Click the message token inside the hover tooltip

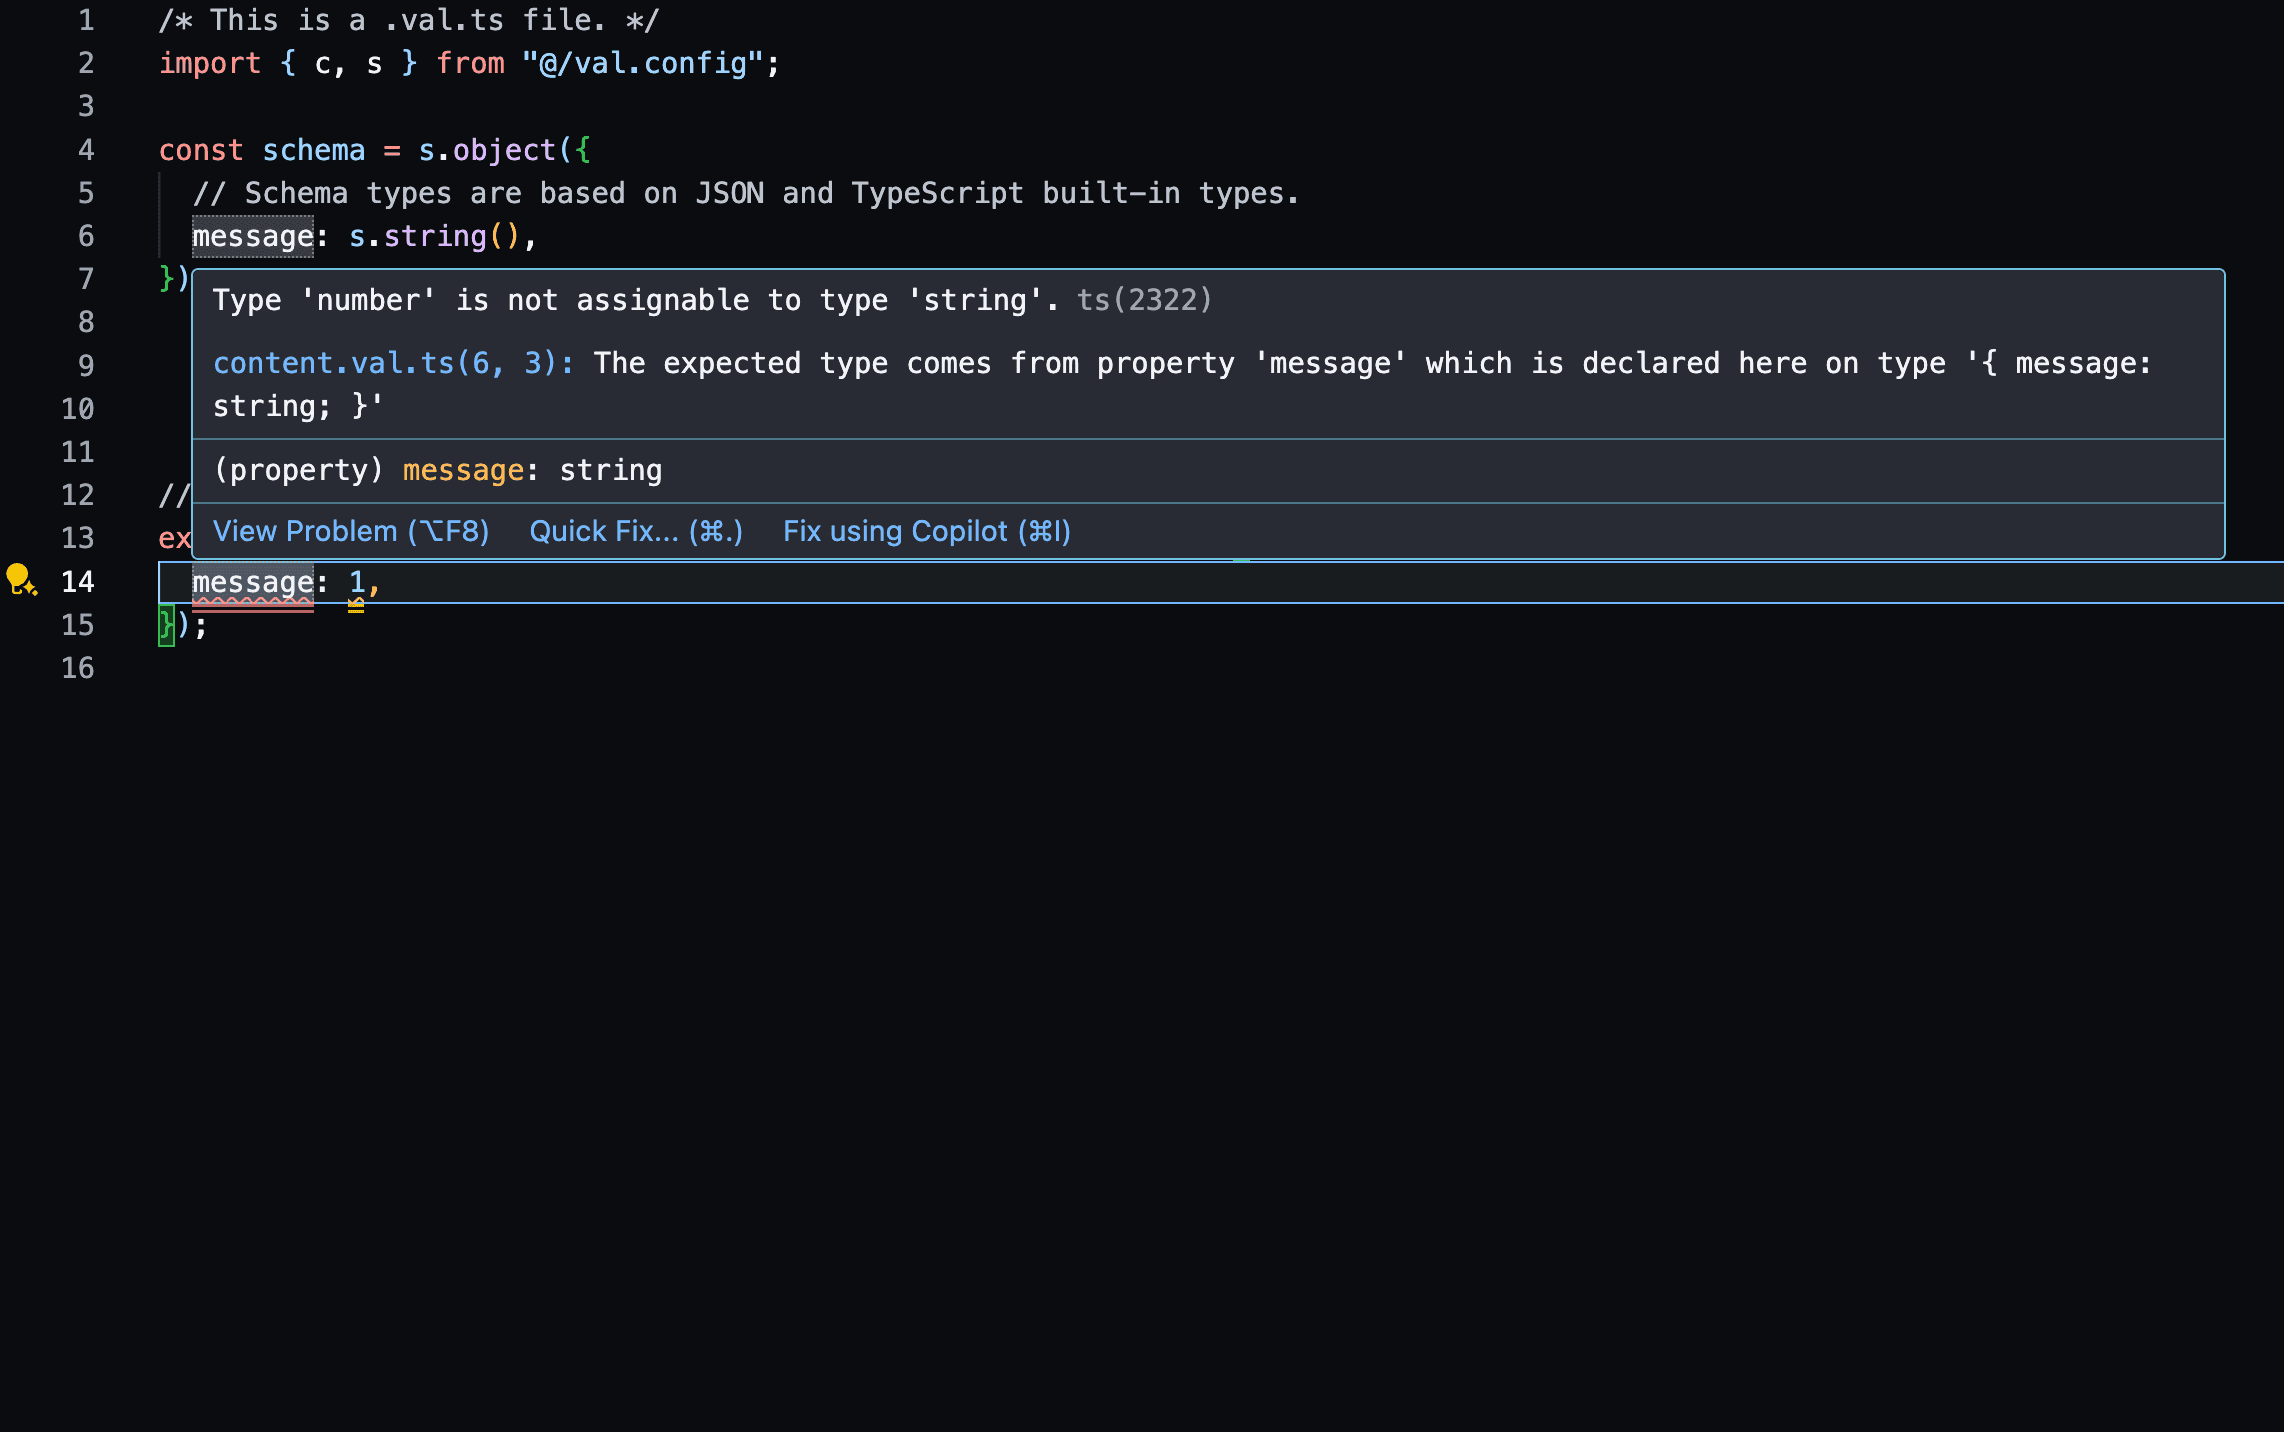463,470
